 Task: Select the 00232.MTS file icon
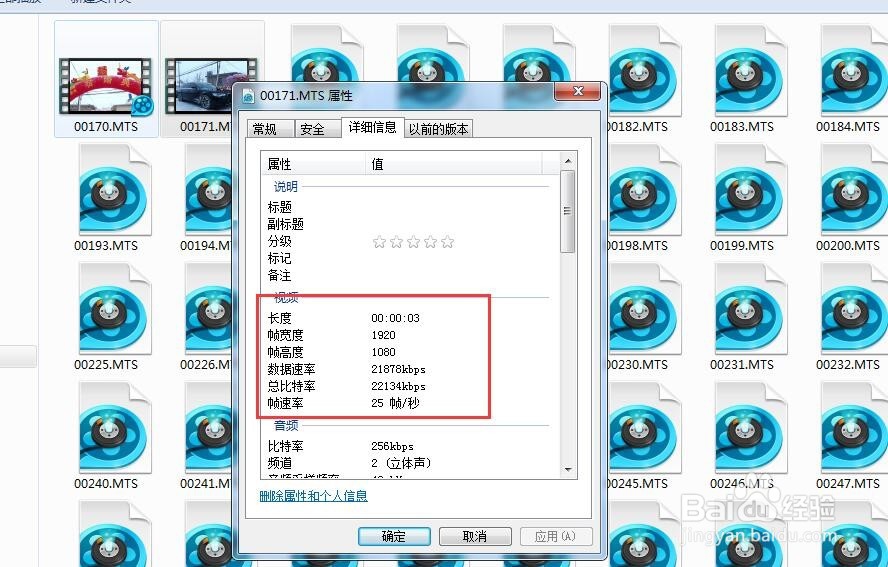pyautogui.click(x=855, y=309)
